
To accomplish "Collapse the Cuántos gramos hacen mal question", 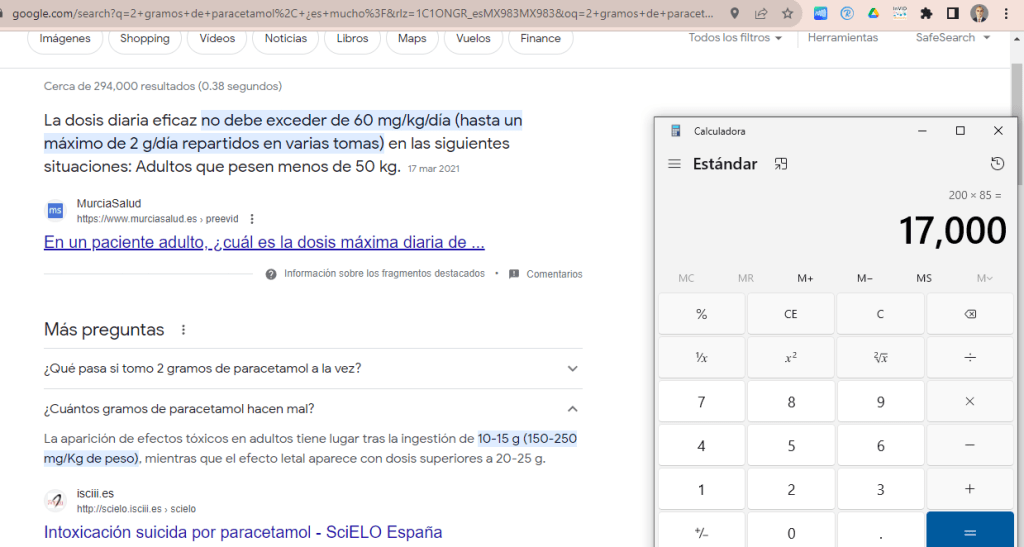I will (x=572, y=408).
